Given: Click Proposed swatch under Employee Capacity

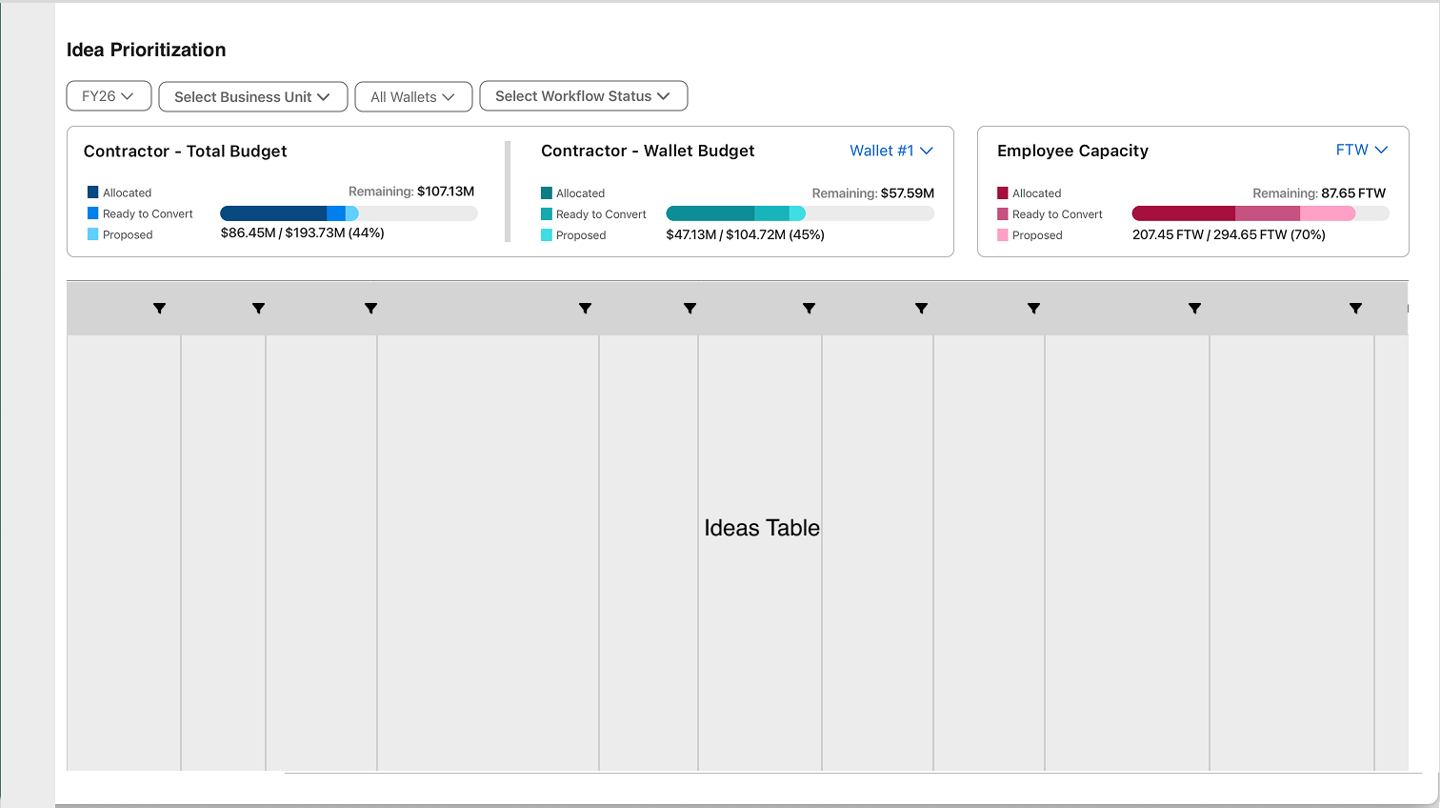Looking at the screenshot, I should point(1003,235).
